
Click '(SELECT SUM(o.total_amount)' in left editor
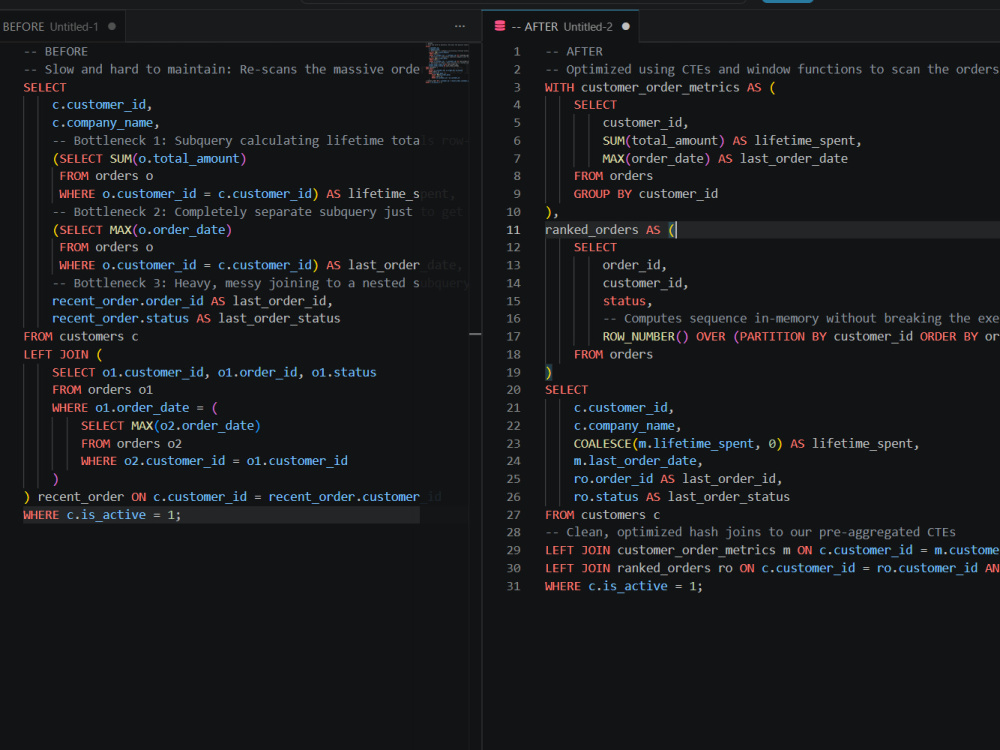(x=149, y=159)
